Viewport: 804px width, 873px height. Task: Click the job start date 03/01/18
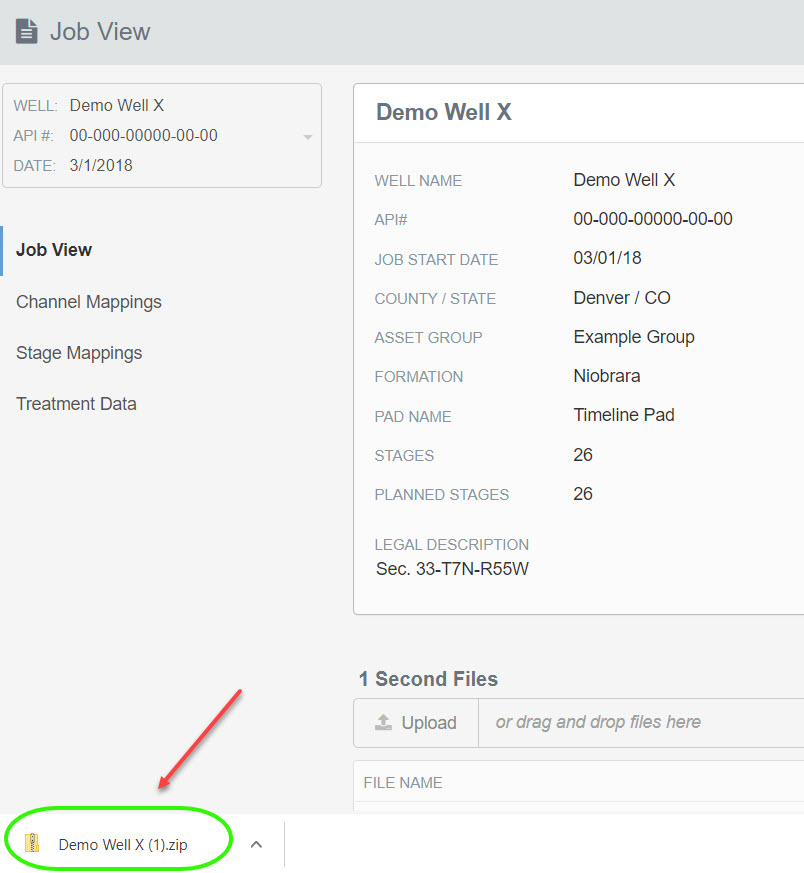[607, 258]
